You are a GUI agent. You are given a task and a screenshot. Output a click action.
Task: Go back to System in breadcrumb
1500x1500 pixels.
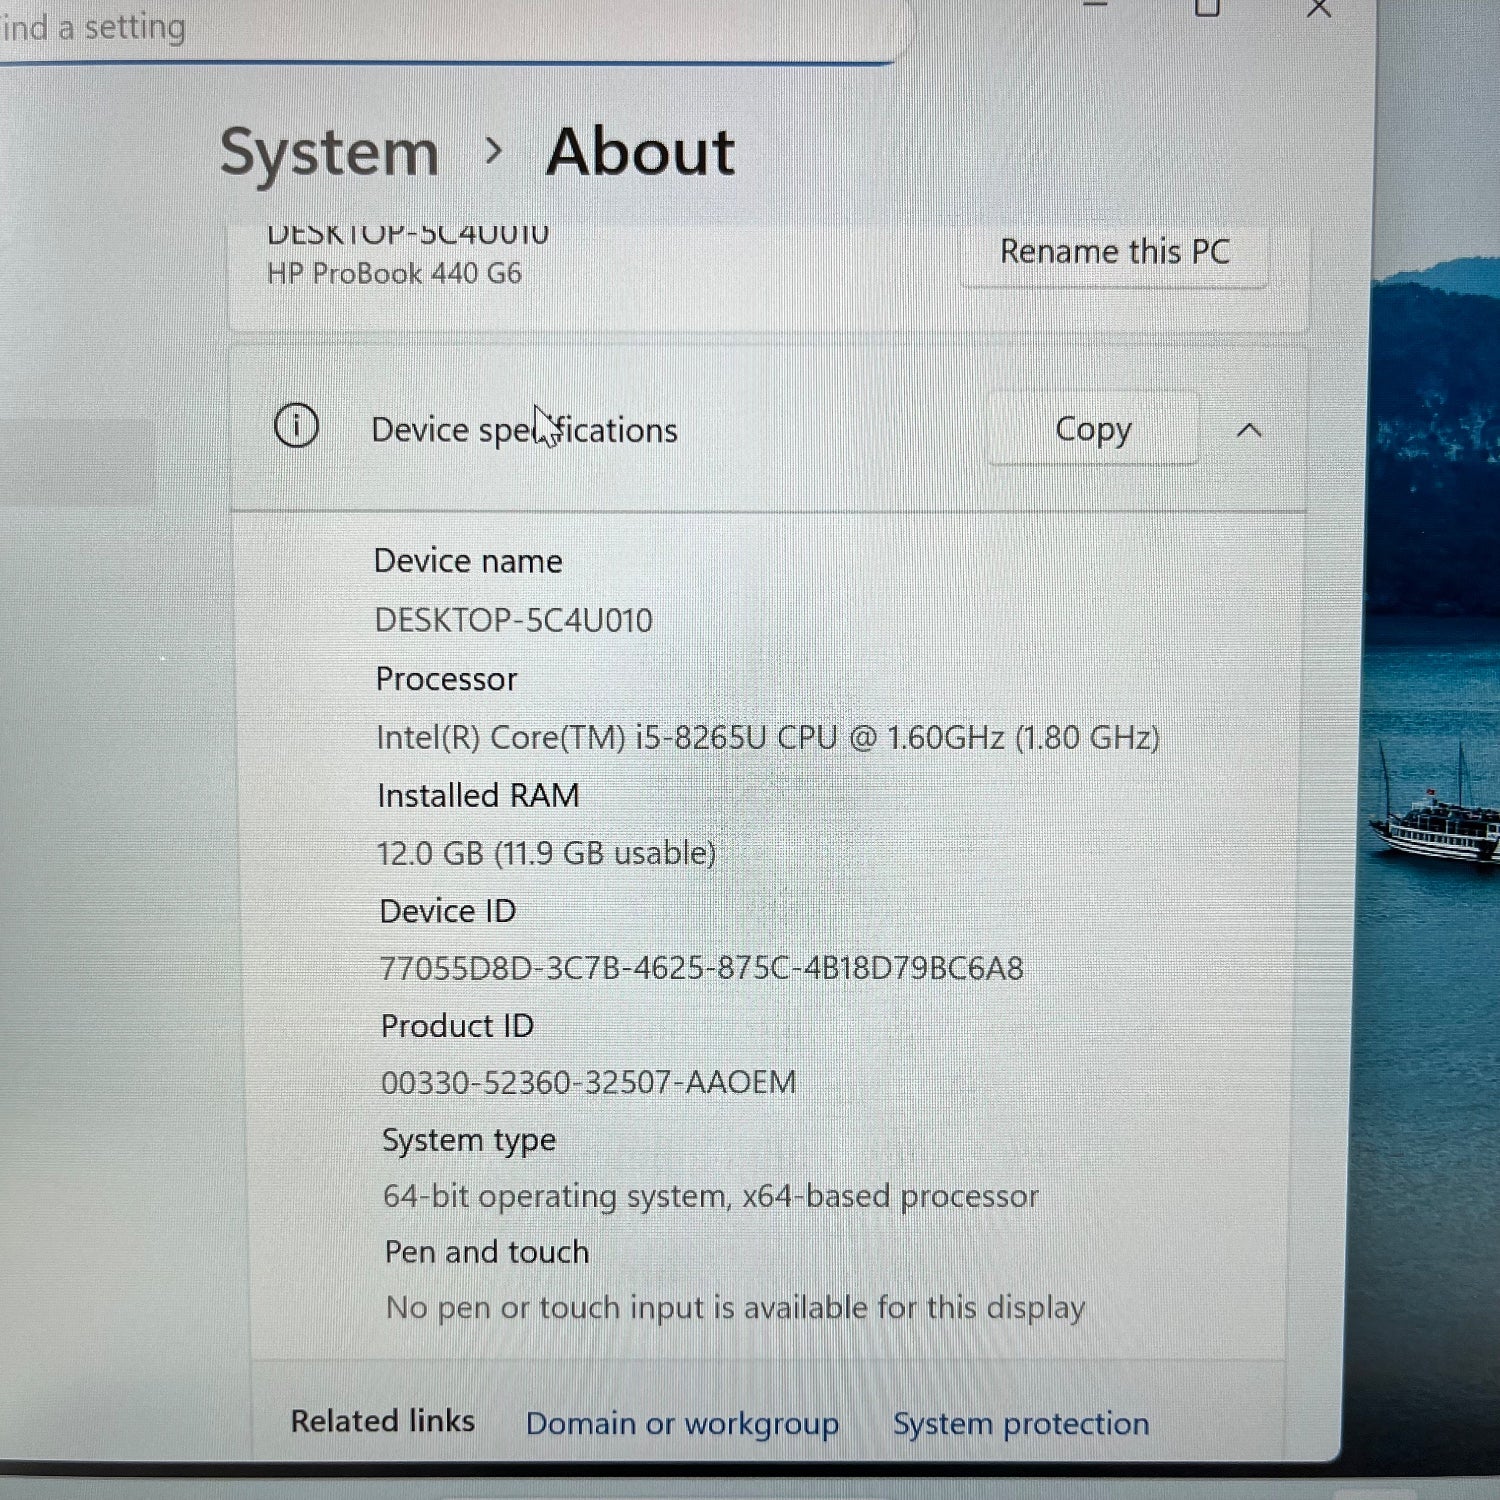329,153
